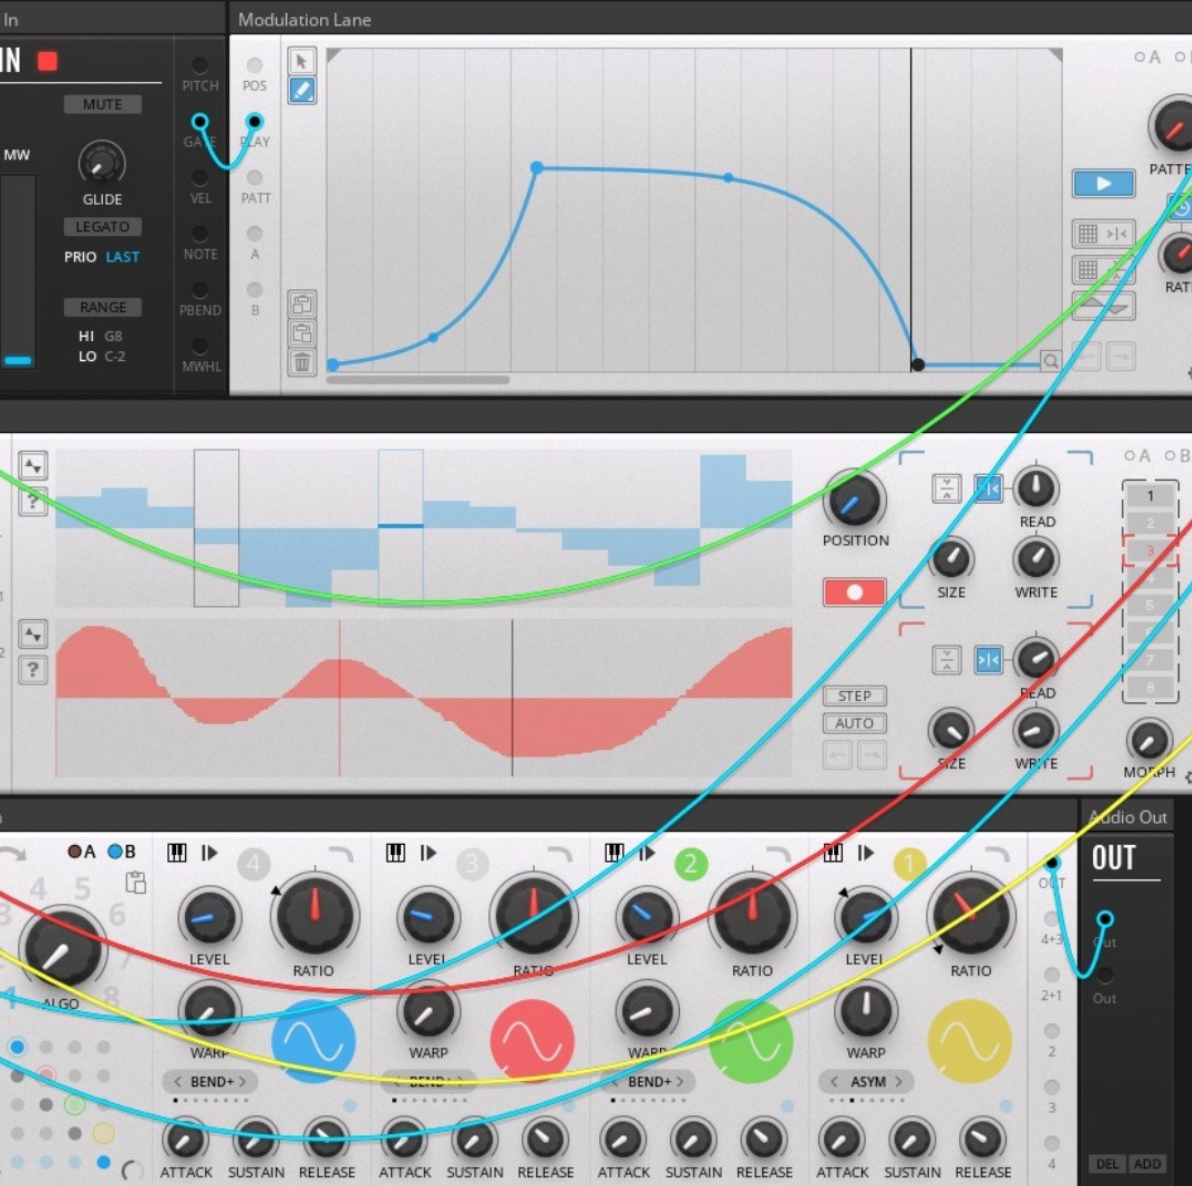Click the ADD button in Audio Out
This screenshot has width=1192, height=1186.
(x=1147, y=1164)
